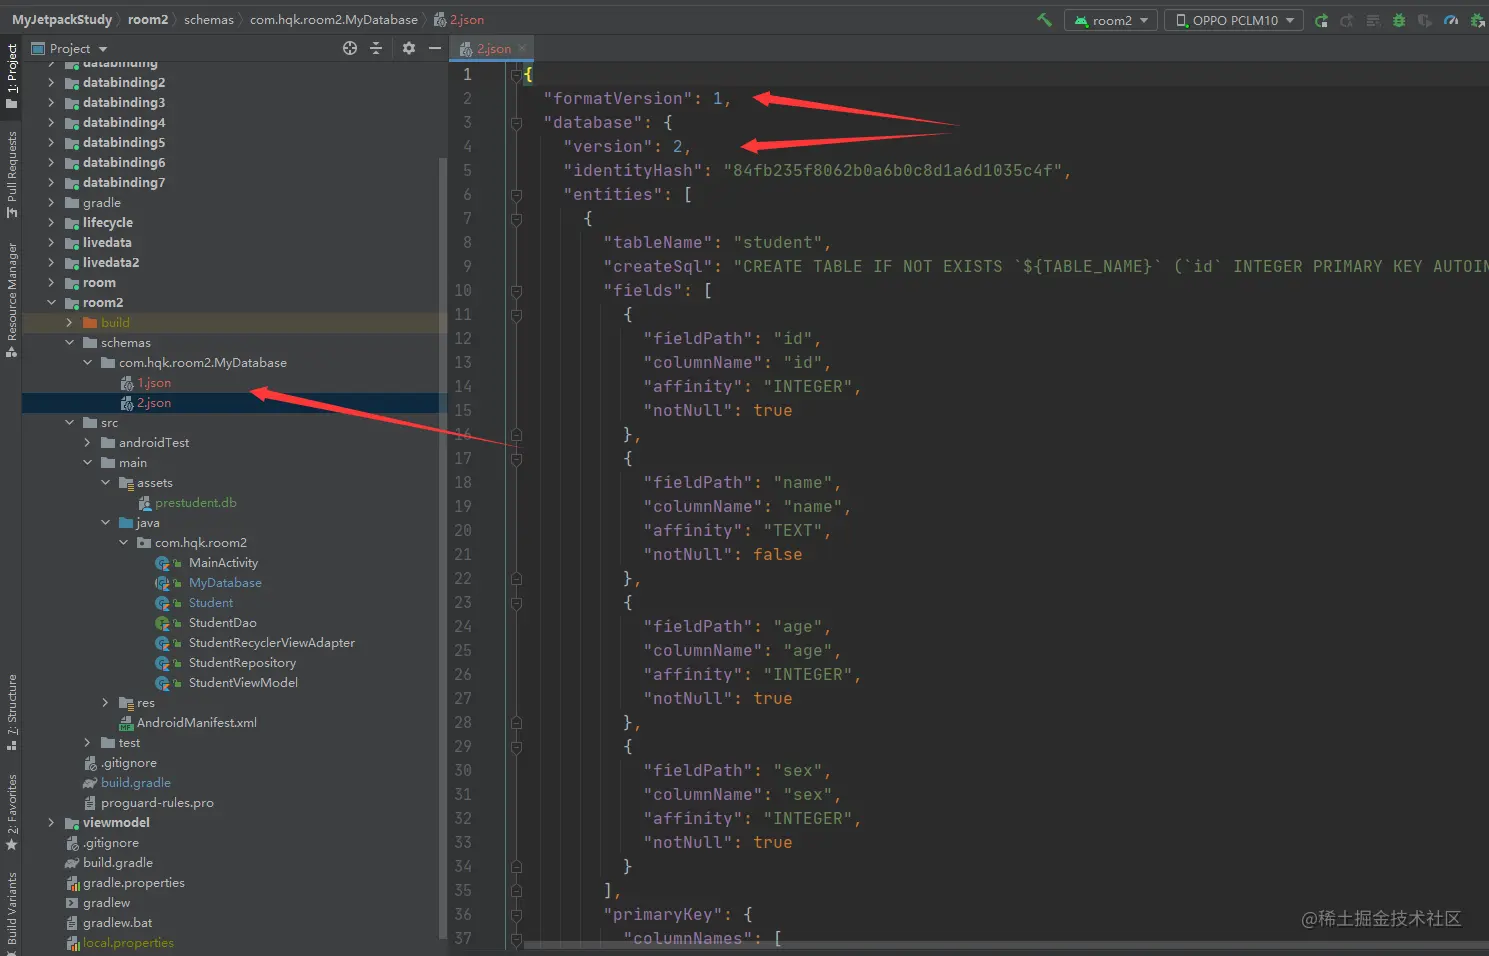Click room2 in the navigation breadcrumb
Image resolution: width=1489 pixels, height=956 pixels.
[x=148, y=20]
